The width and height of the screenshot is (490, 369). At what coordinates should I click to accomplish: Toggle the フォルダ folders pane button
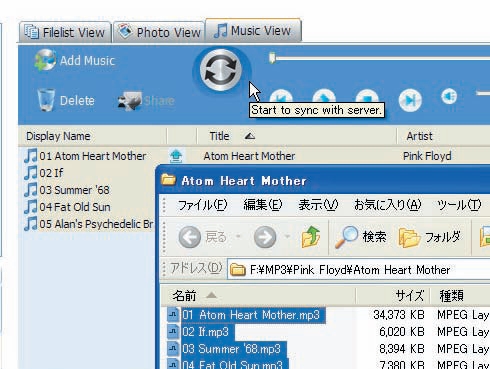point(430,237)
